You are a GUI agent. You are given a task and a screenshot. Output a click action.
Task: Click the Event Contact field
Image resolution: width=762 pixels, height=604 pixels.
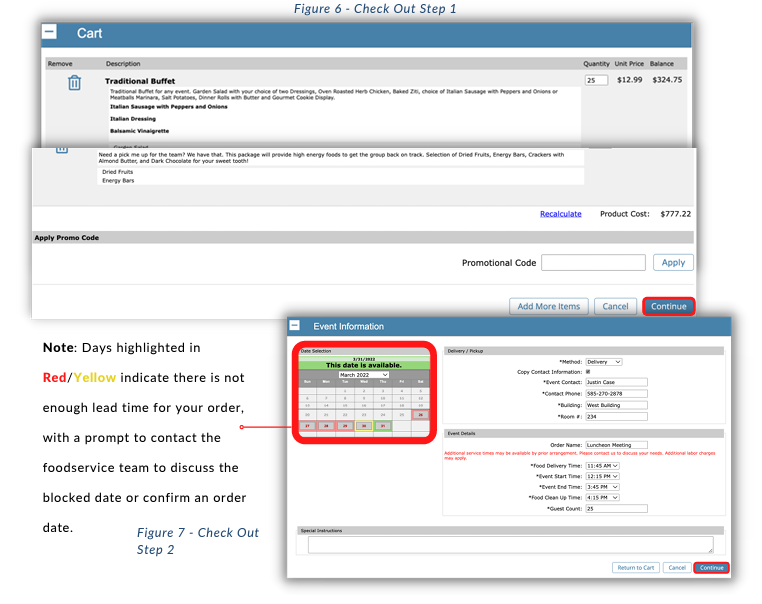pos(616,382)
